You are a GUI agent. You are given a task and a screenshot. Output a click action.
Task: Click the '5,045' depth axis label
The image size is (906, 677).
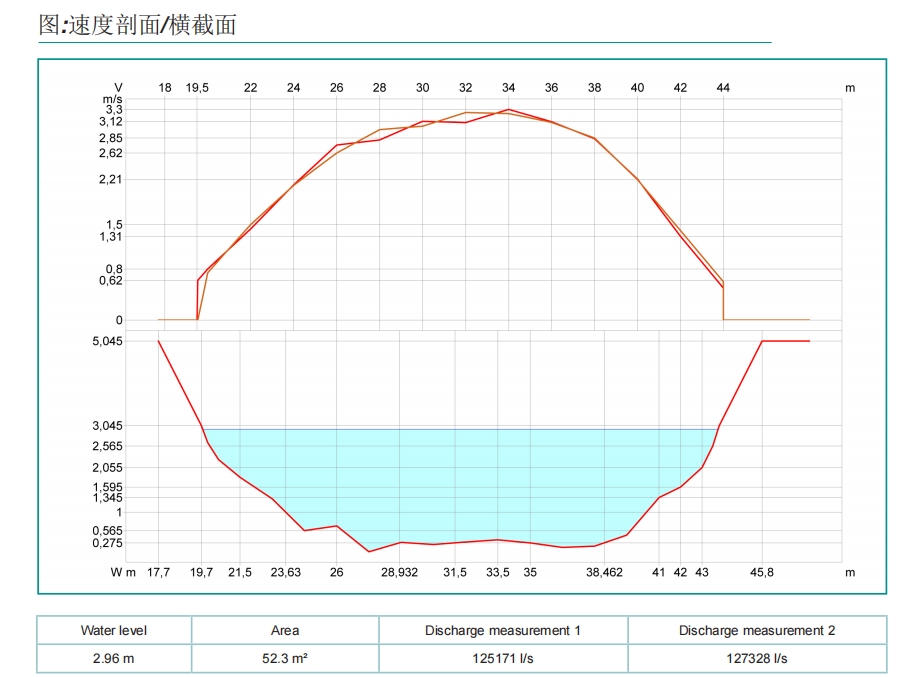107,341
